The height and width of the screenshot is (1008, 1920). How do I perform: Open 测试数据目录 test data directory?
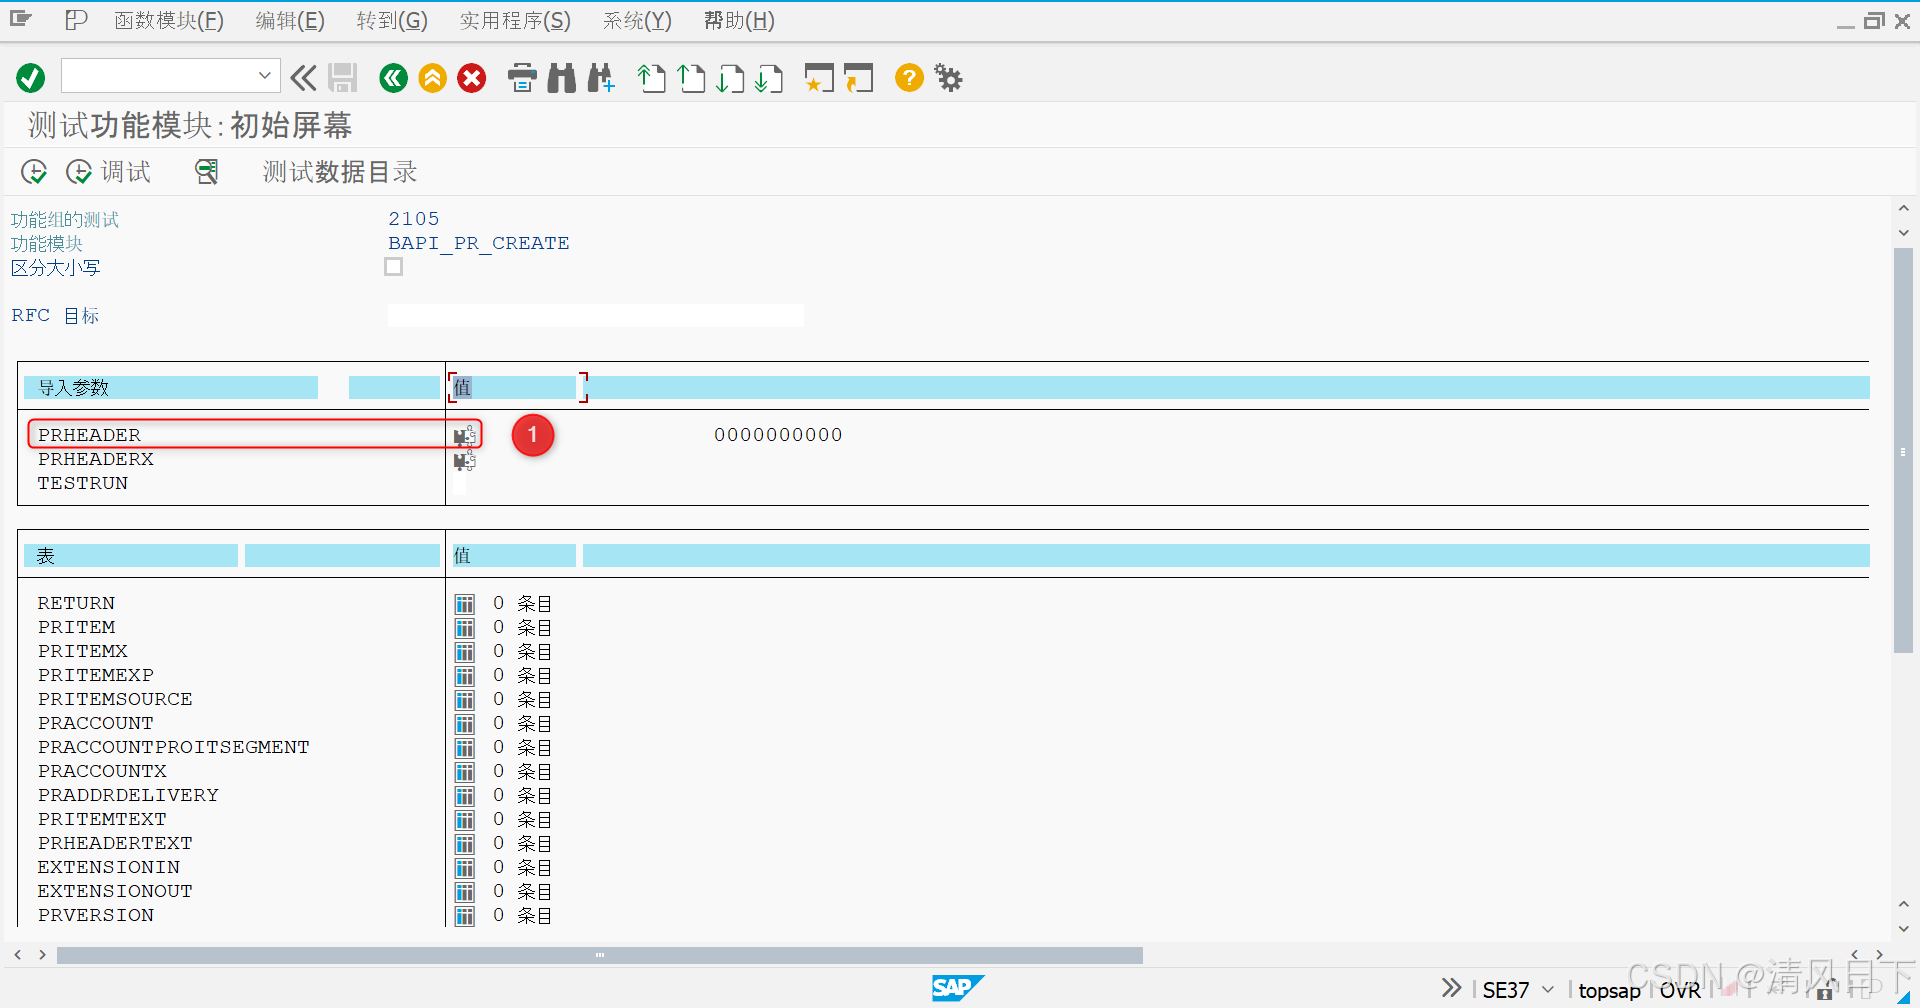[339, 172]
